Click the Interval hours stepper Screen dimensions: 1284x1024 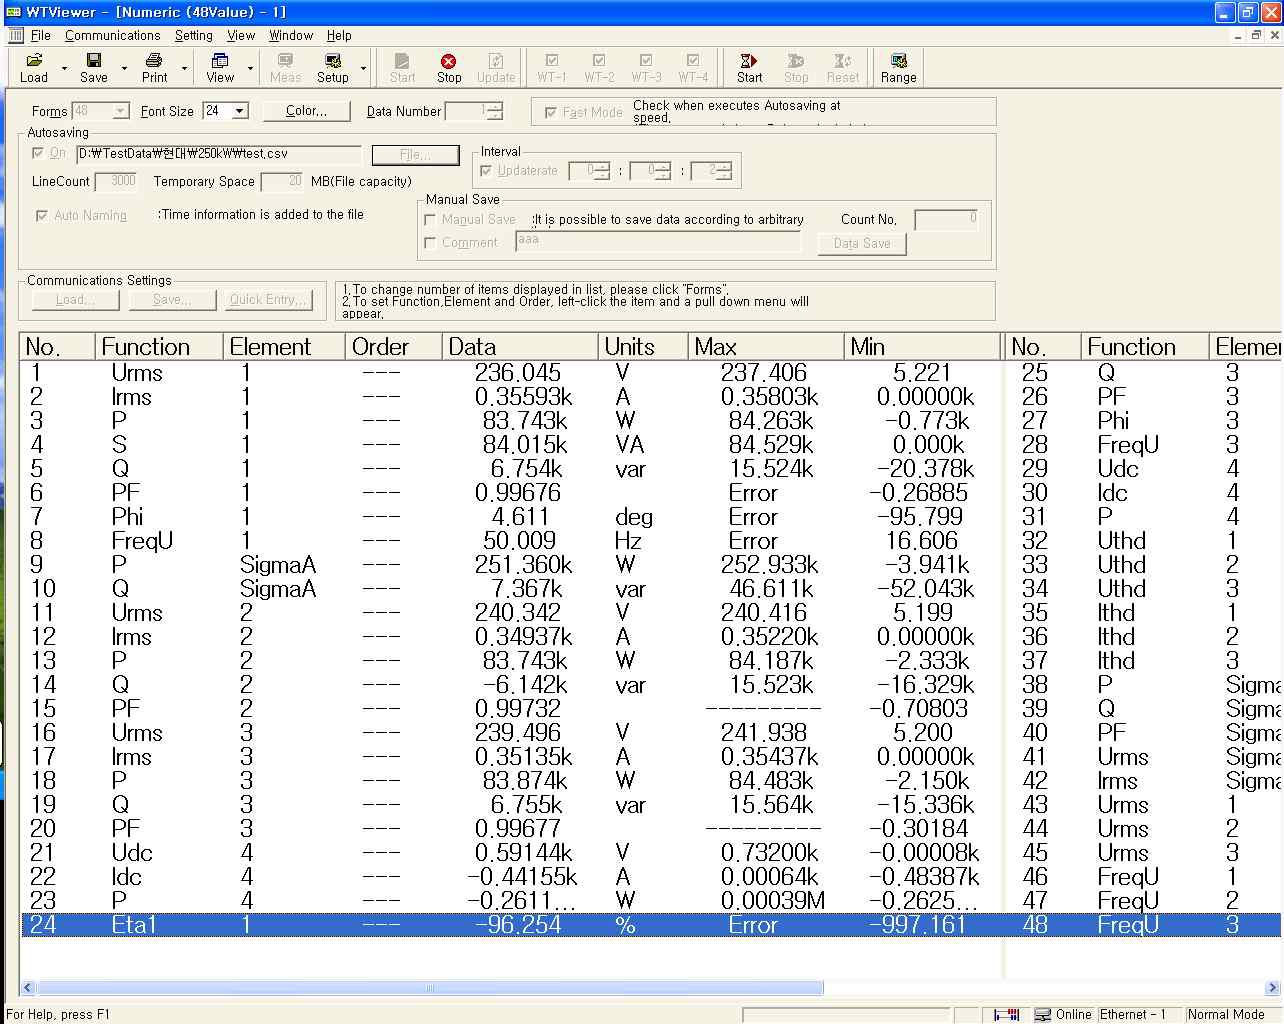click(x=602, y=171)
